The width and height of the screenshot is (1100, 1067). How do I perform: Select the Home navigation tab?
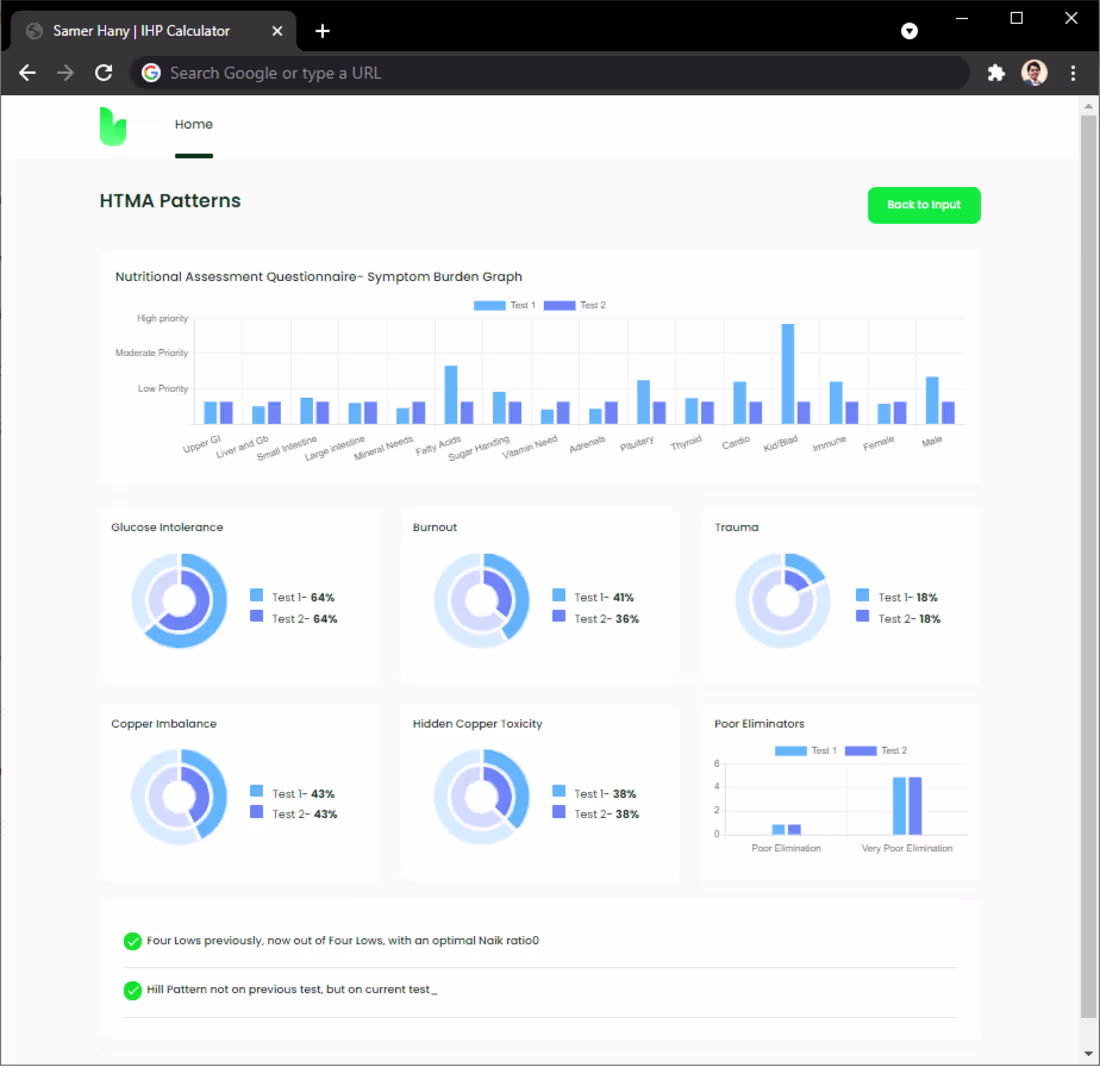(193, 124)
